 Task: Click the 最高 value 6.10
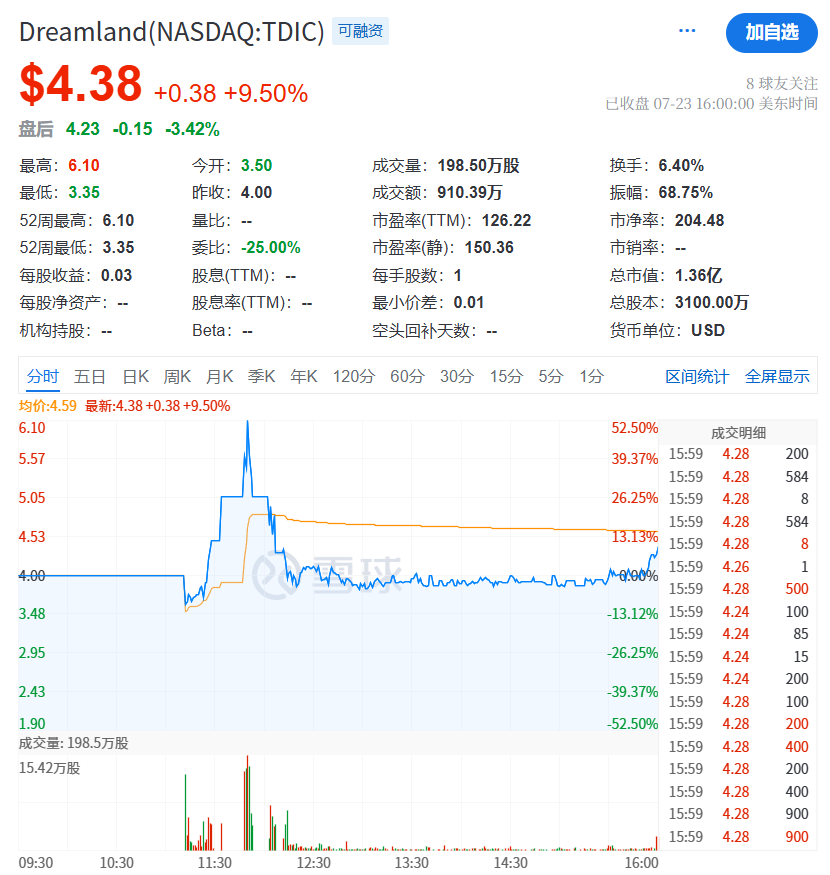pyautogui.click(x=84, y=165)
